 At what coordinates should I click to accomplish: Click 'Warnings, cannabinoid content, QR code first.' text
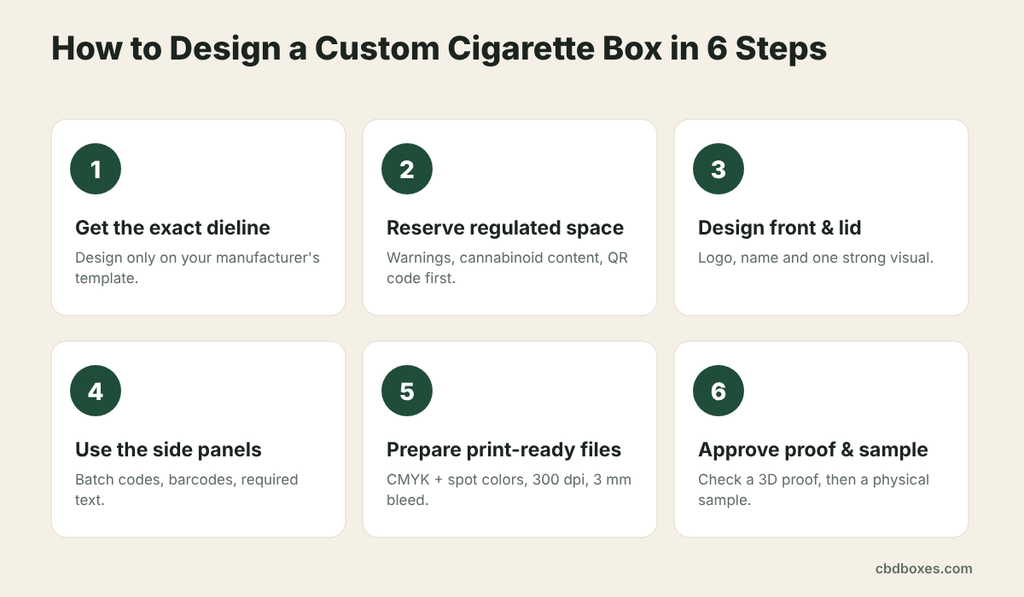[507, 268]
